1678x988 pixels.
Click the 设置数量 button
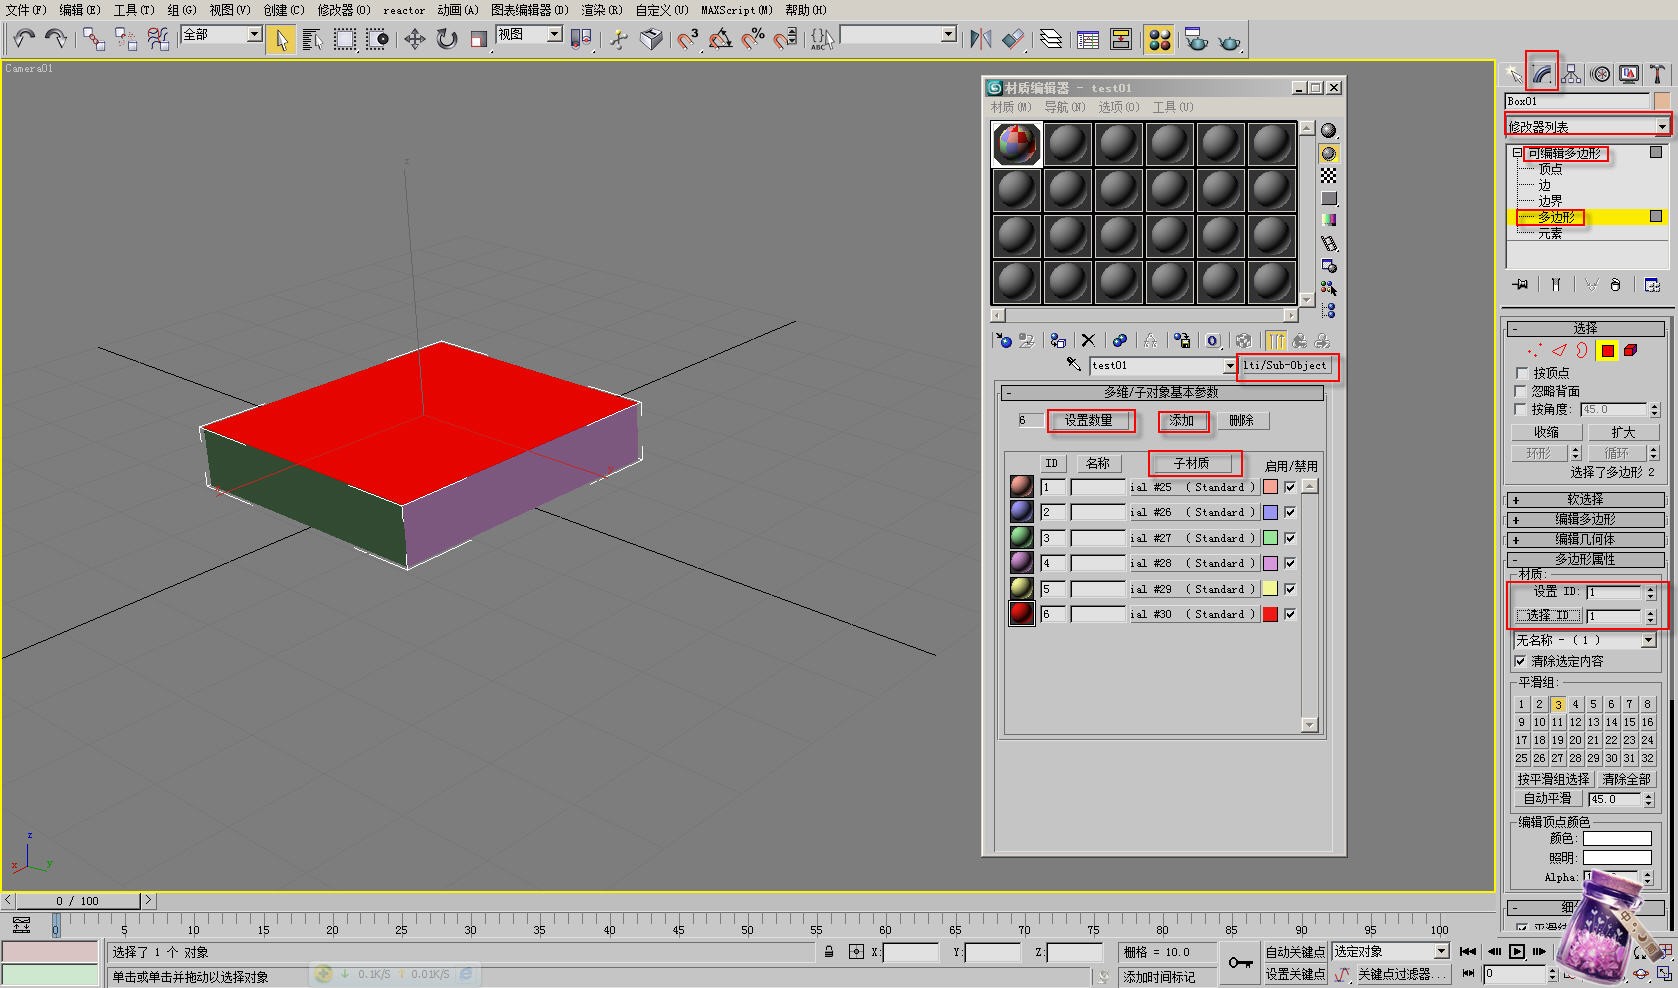[1090, 421]
